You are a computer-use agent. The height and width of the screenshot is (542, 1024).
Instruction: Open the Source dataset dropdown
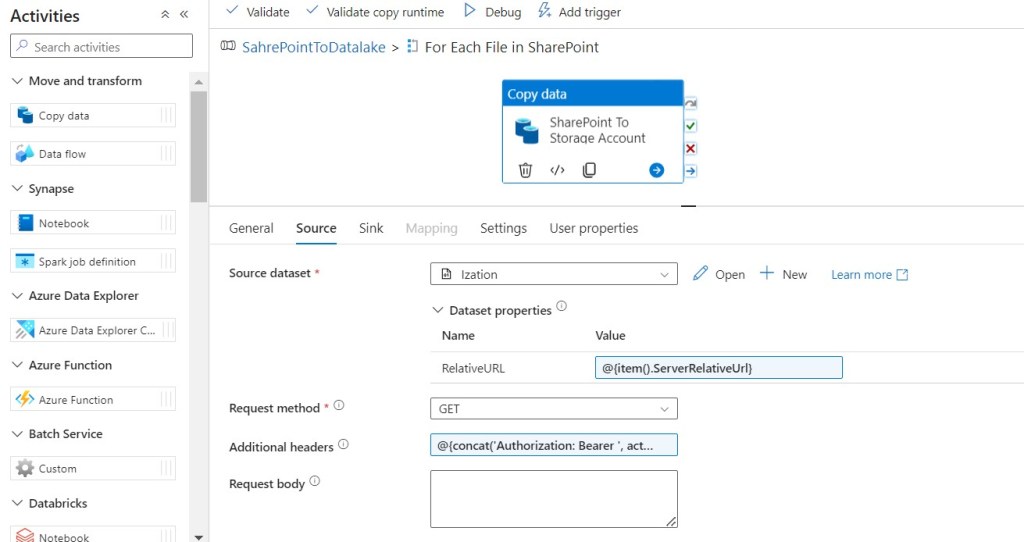553,274
